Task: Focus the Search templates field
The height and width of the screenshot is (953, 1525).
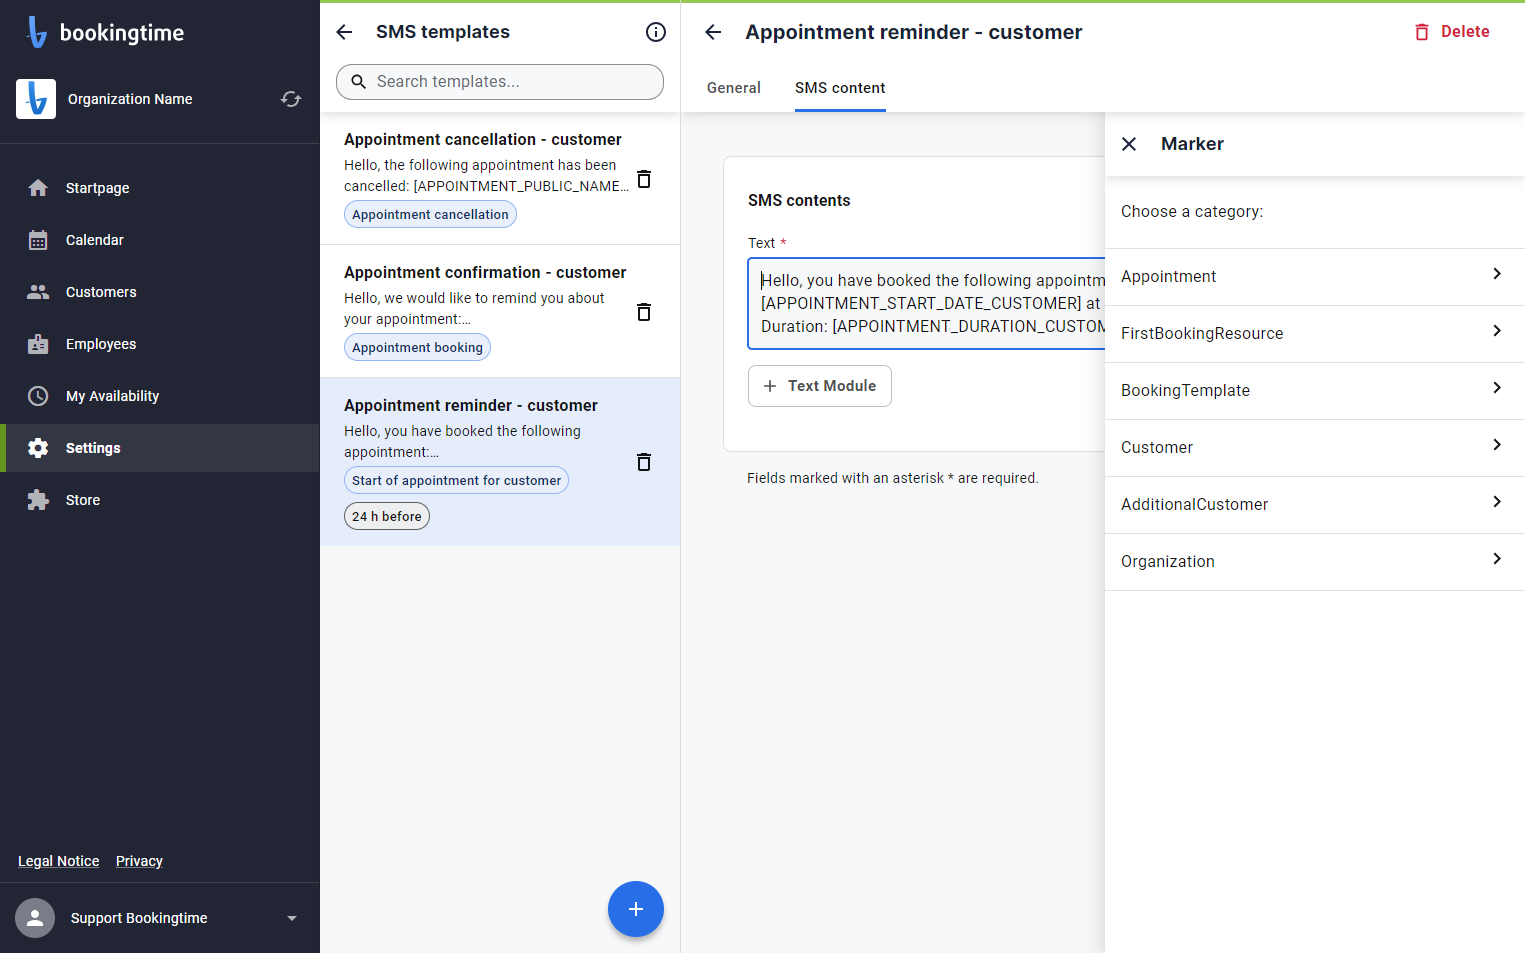Action: coord(500,82)
